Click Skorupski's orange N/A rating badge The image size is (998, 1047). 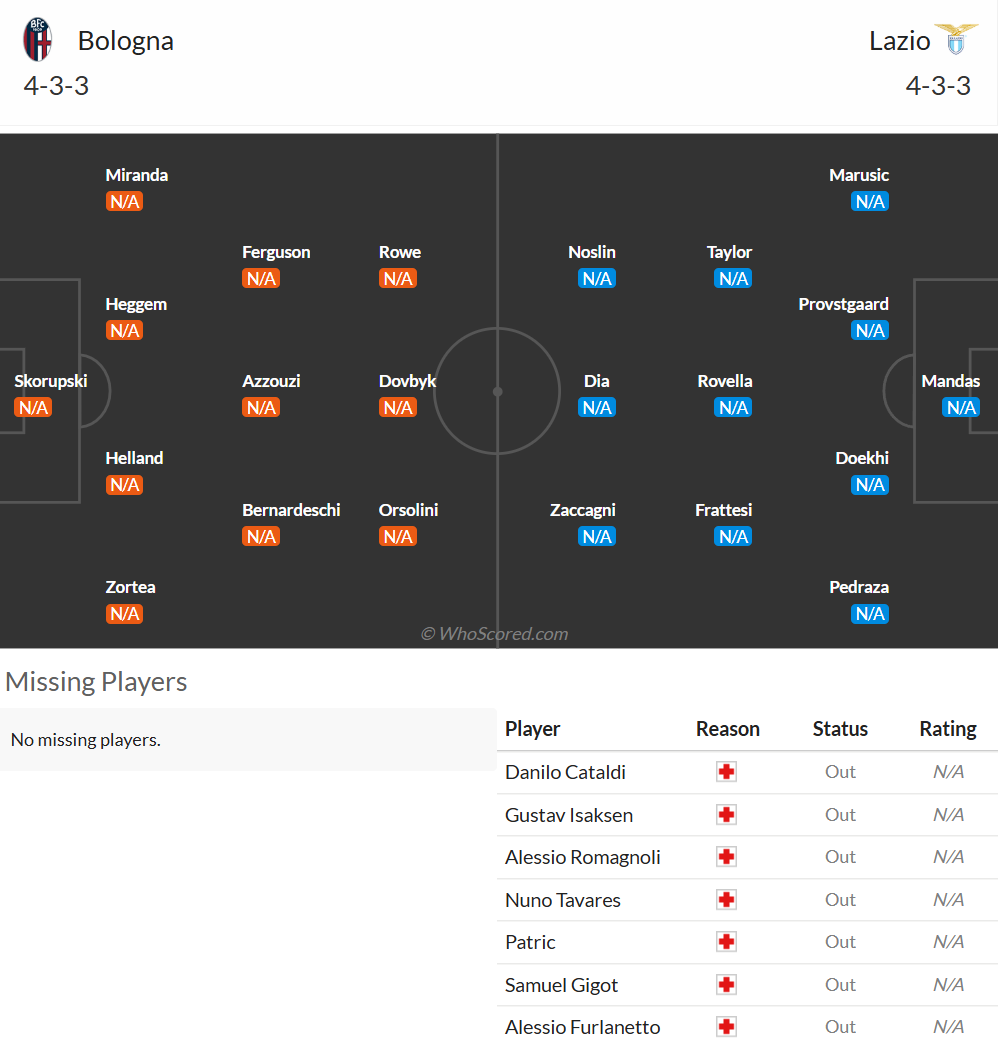33,407
